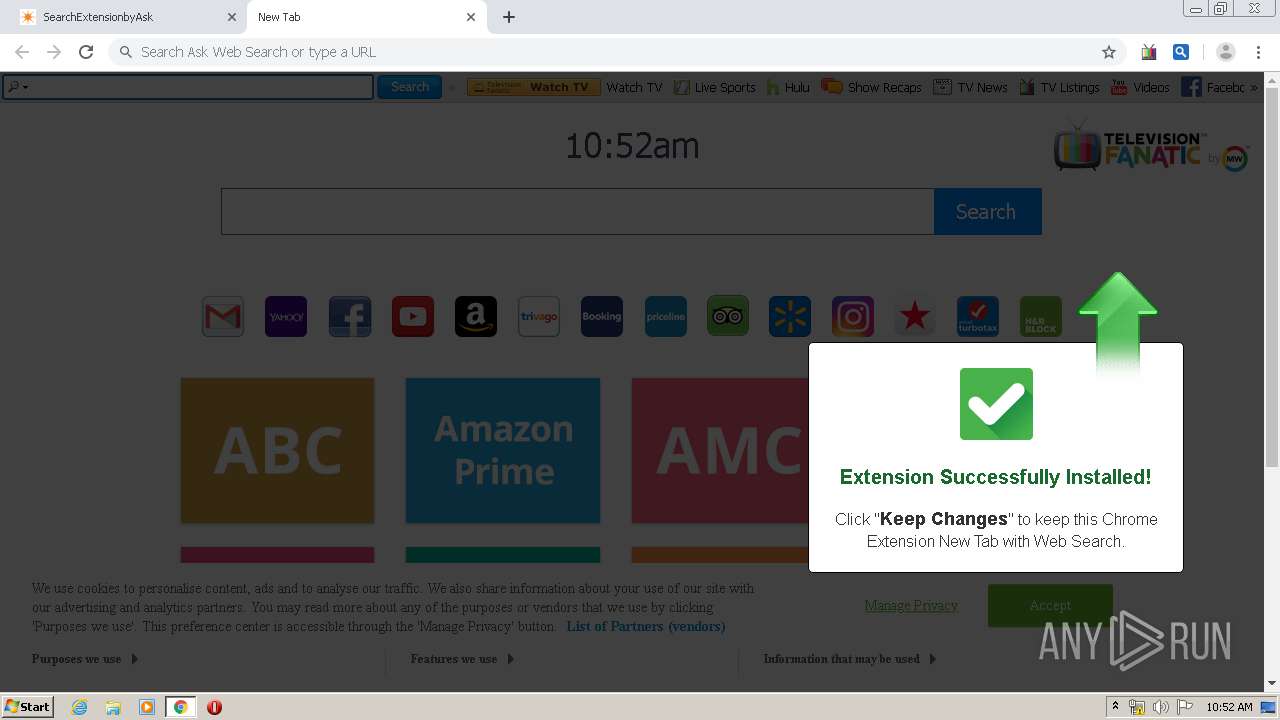Click the large blue Search button
The width and height of the screenshot is (1280, 720).
coord(988,212)
